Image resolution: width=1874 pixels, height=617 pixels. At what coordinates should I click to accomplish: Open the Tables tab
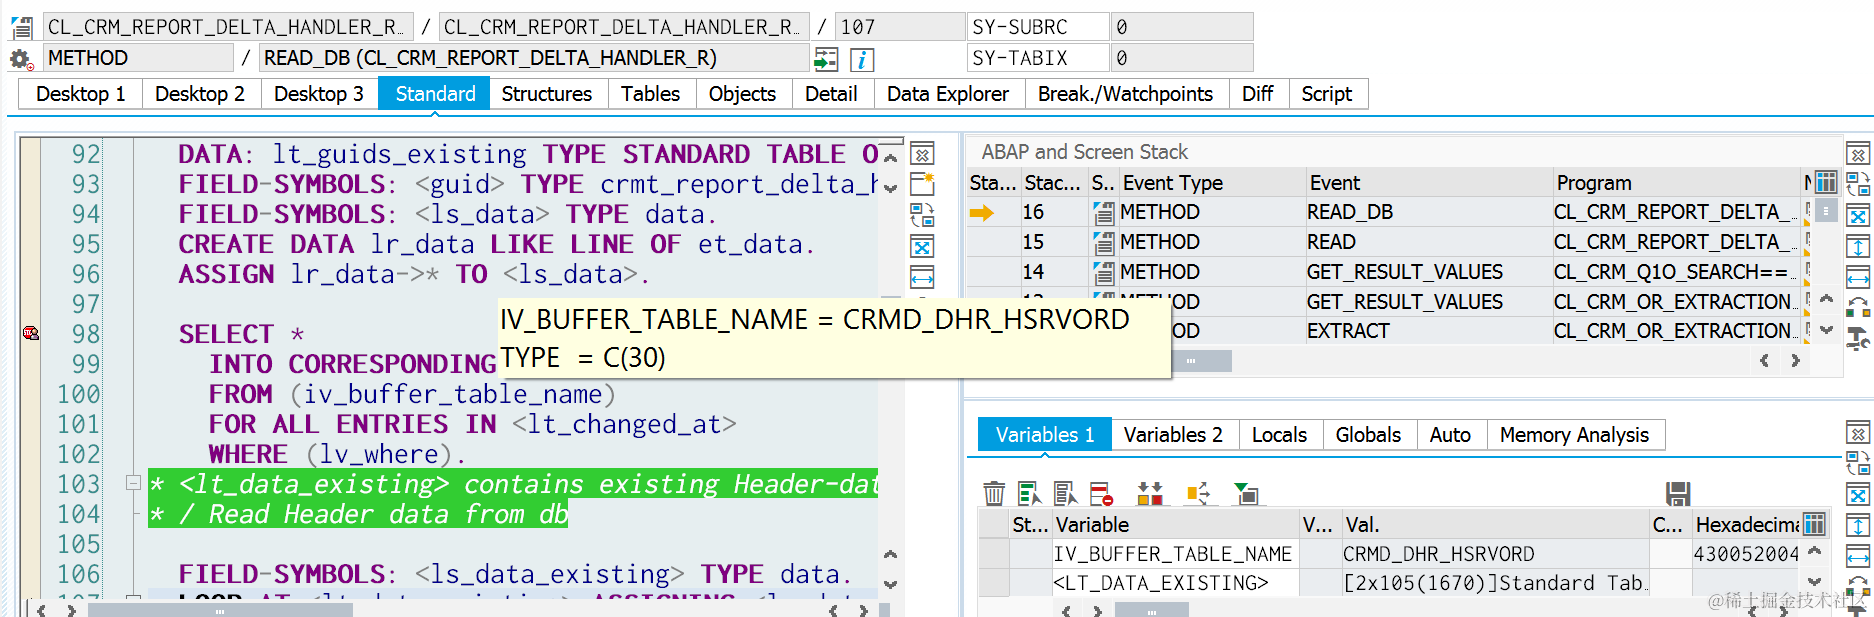[x=650, y=94]
